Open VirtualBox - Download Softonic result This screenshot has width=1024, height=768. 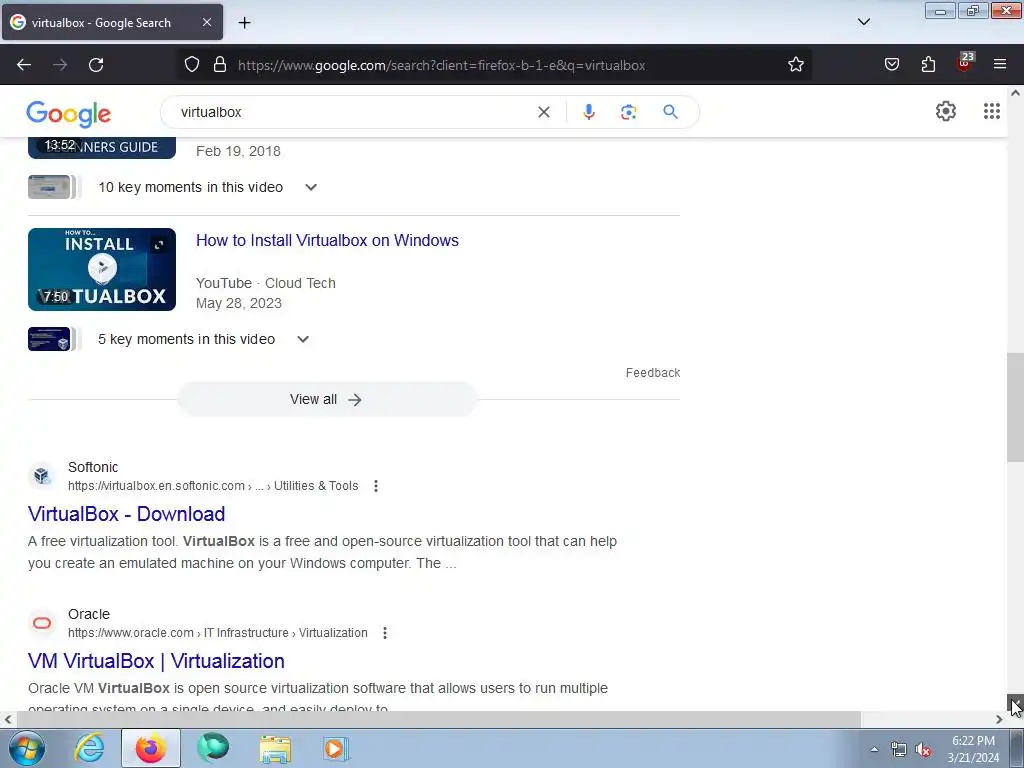(126, 514)
